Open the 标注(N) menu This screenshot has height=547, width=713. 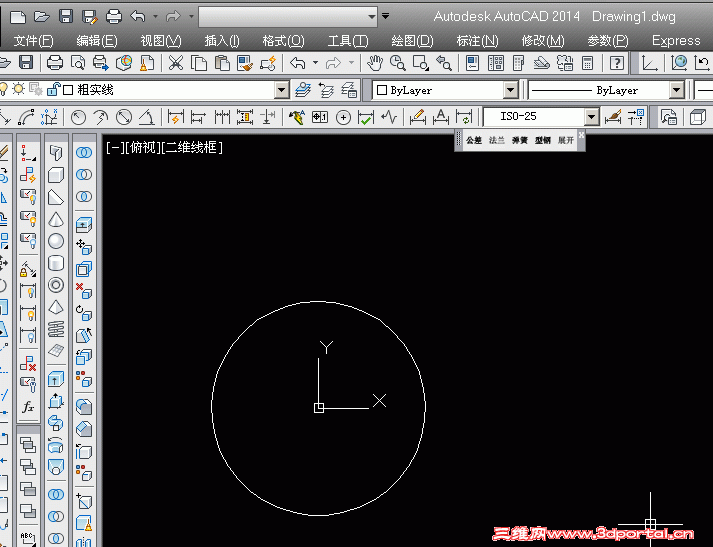coord(477,41)
